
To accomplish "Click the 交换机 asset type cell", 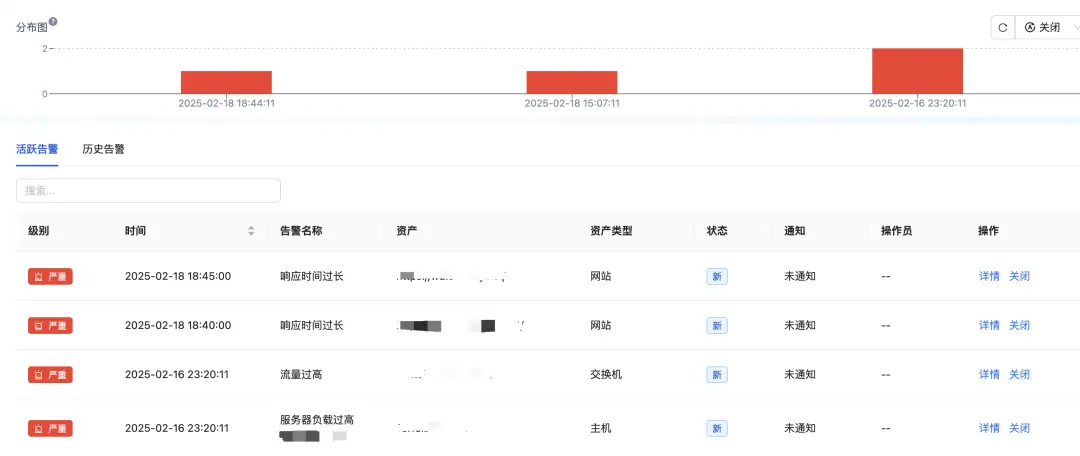I will pos(606,375).
